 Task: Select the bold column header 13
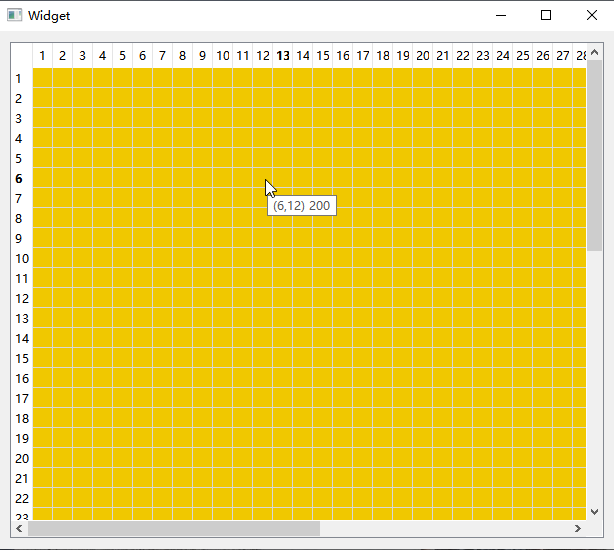click(283, 56)
